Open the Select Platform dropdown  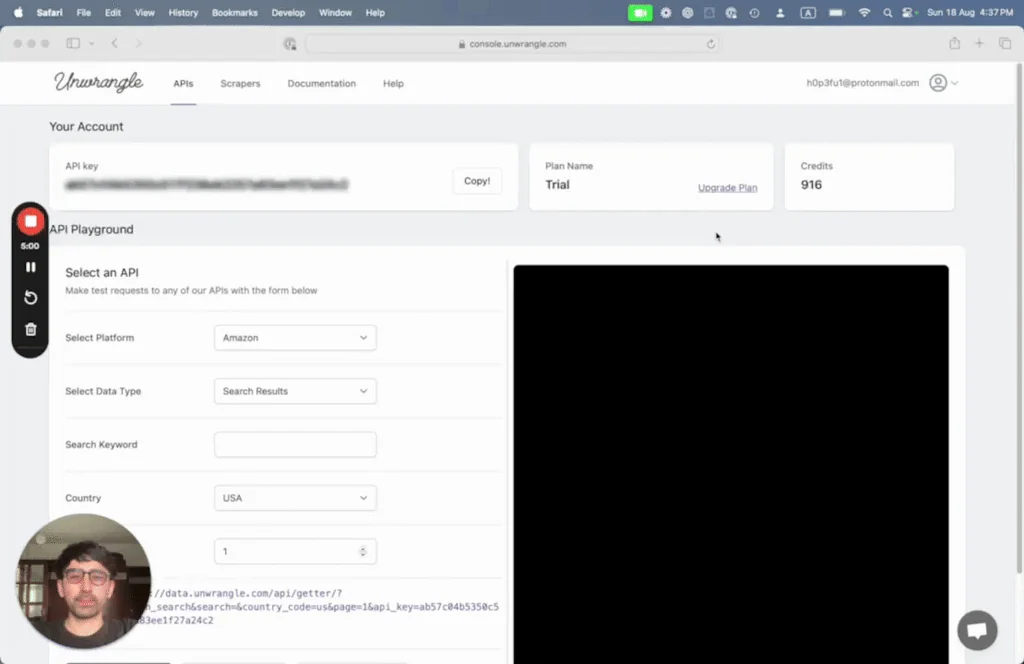(294, 337)
